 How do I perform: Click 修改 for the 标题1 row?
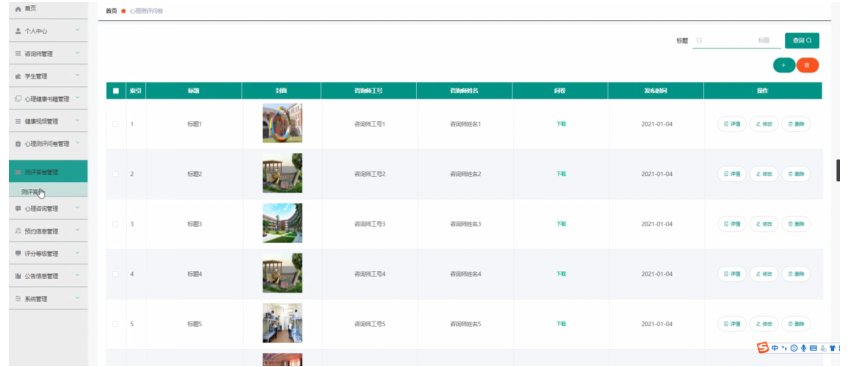[764, 124]
